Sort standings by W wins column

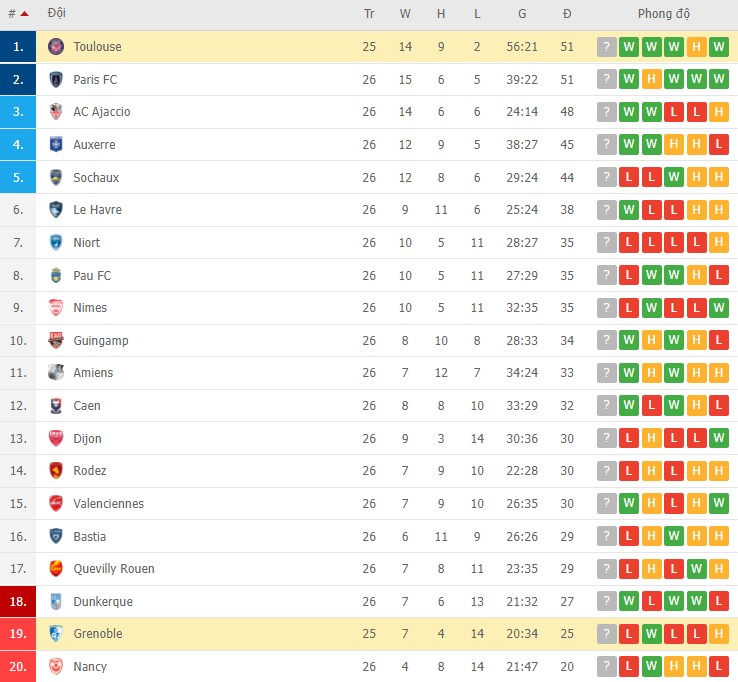[405, 14]
